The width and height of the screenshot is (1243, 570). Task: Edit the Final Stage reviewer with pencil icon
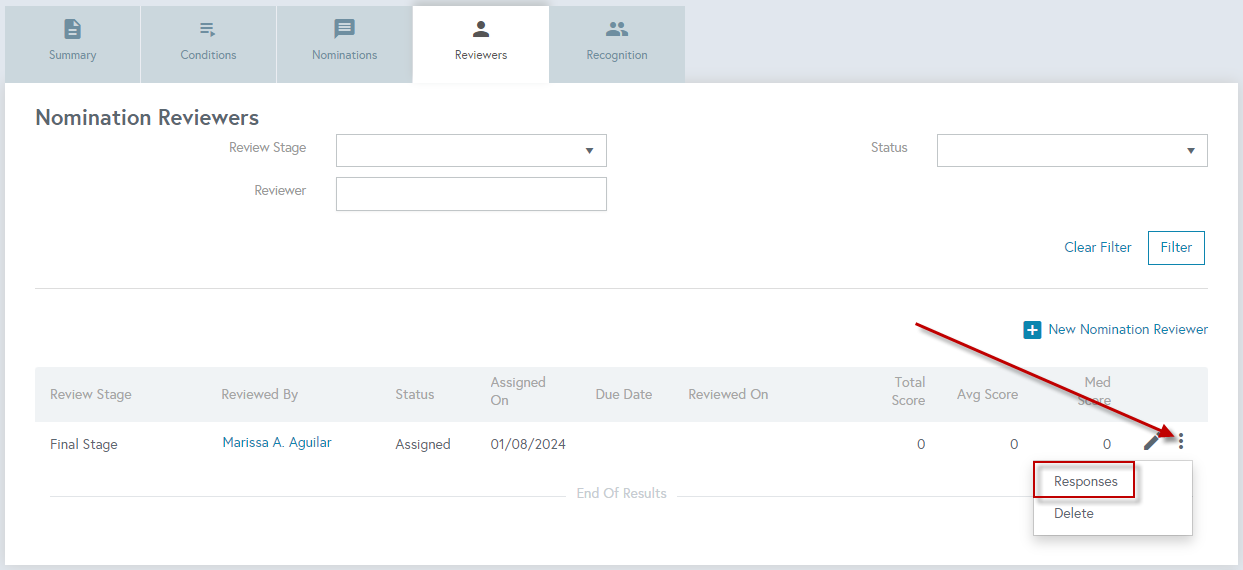[1152, 441]
